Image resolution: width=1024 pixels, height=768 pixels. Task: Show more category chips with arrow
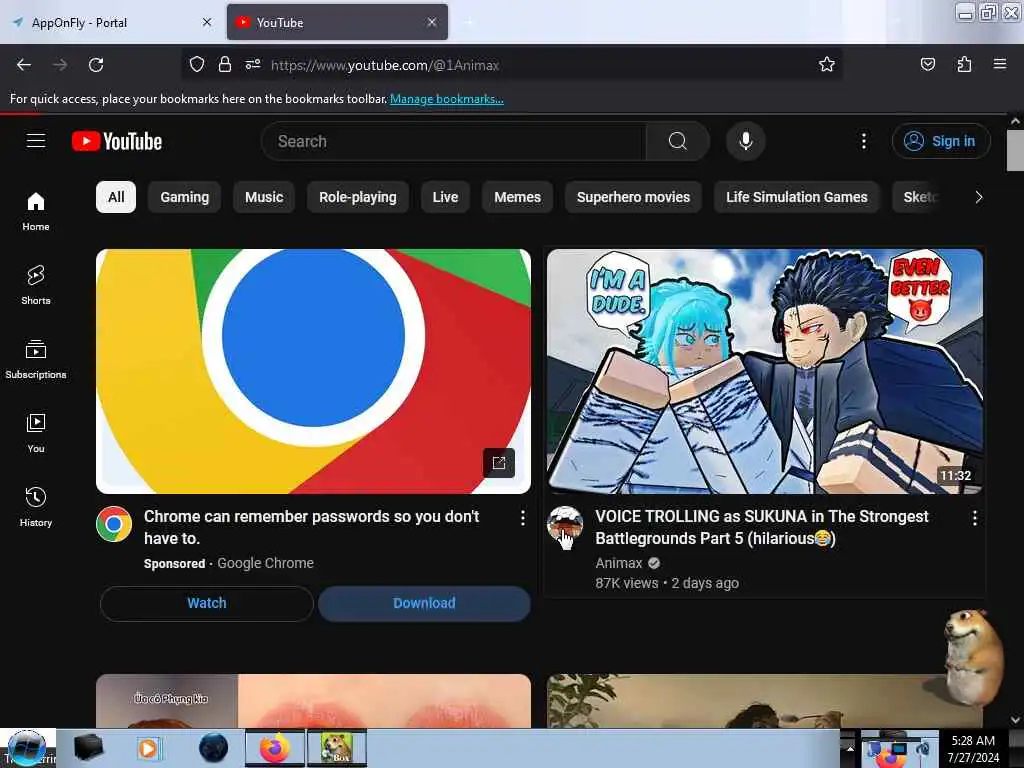[x=978, y=197]
